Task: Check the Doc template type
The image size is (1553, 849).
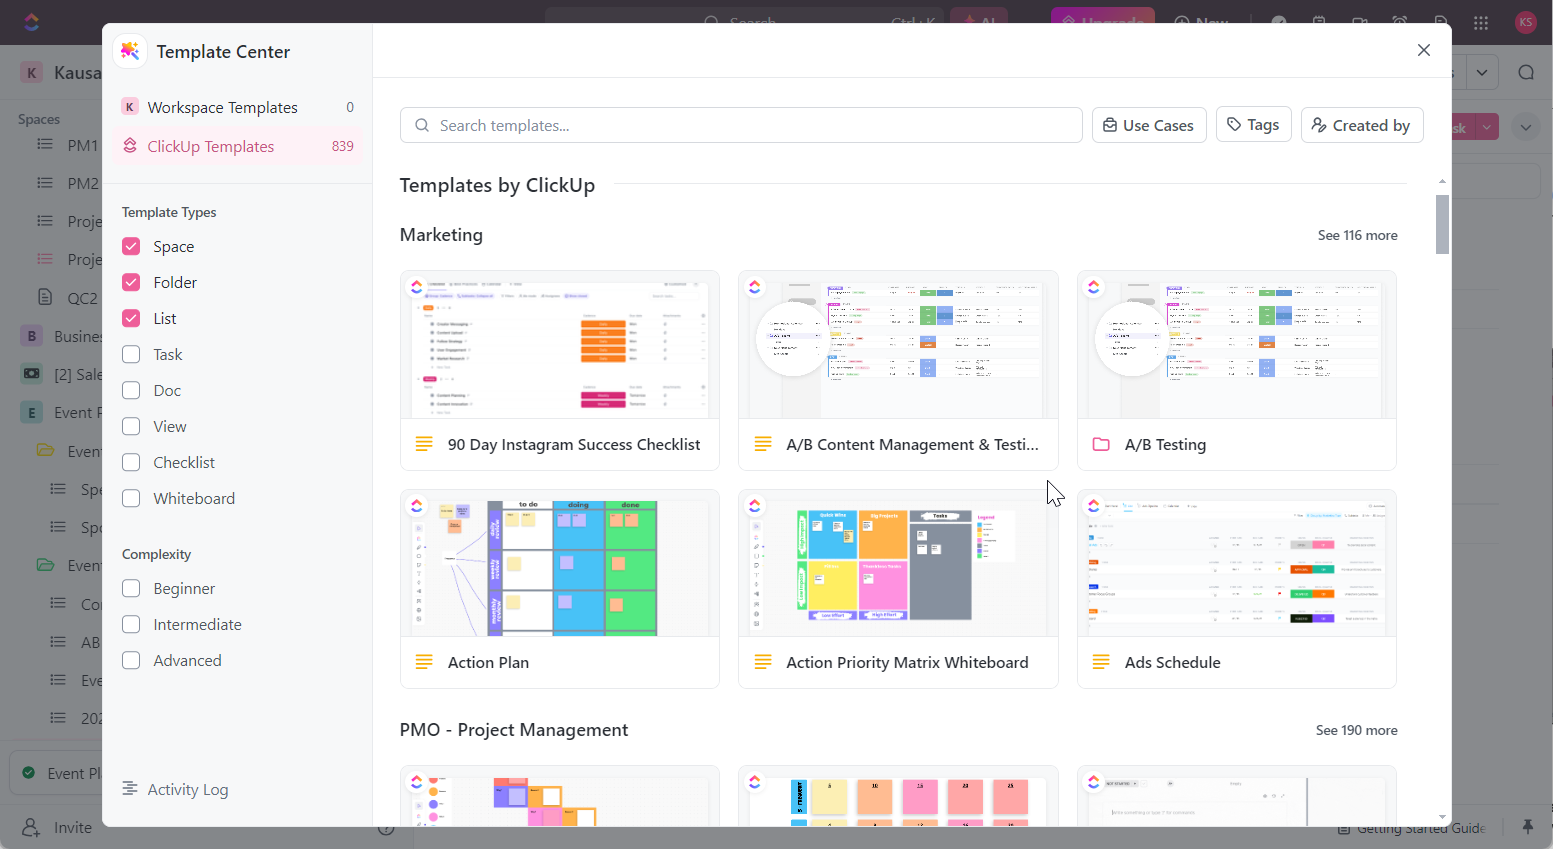Action: [131, 390]
